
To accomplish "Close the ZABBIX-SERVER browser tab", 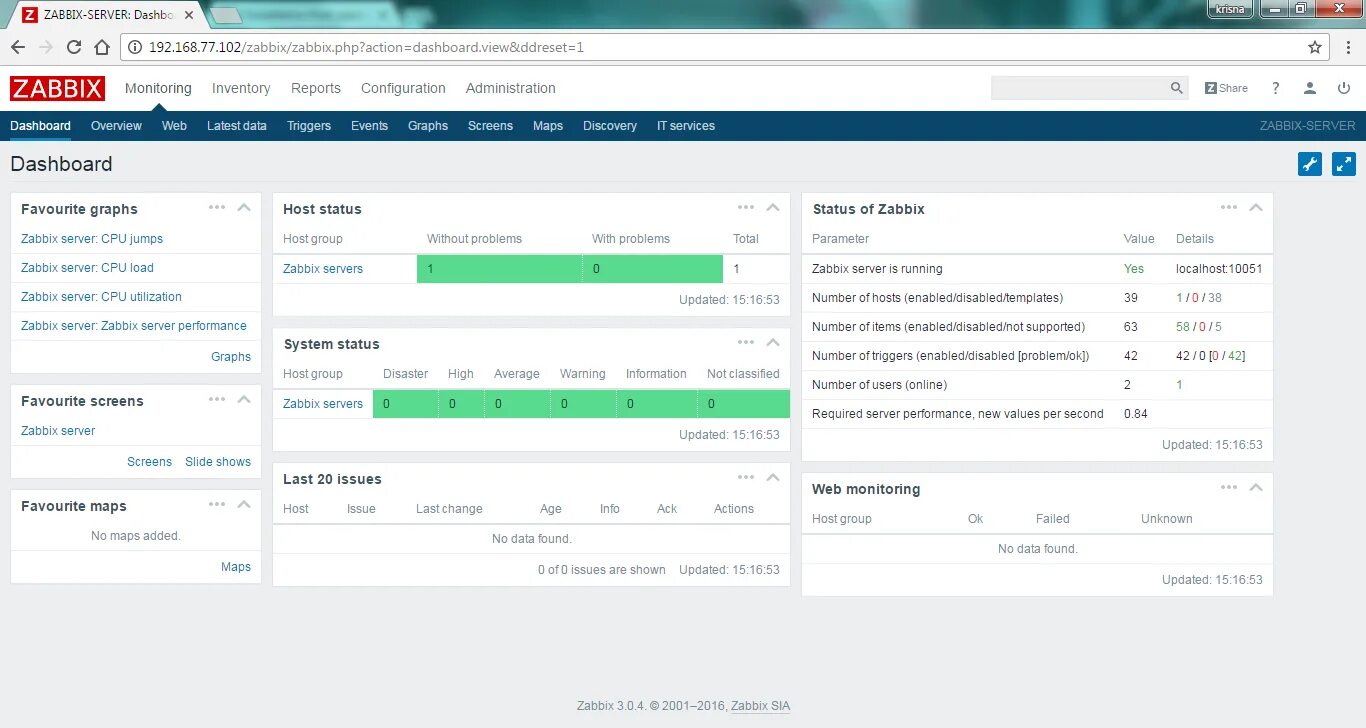I will (189, 15).
